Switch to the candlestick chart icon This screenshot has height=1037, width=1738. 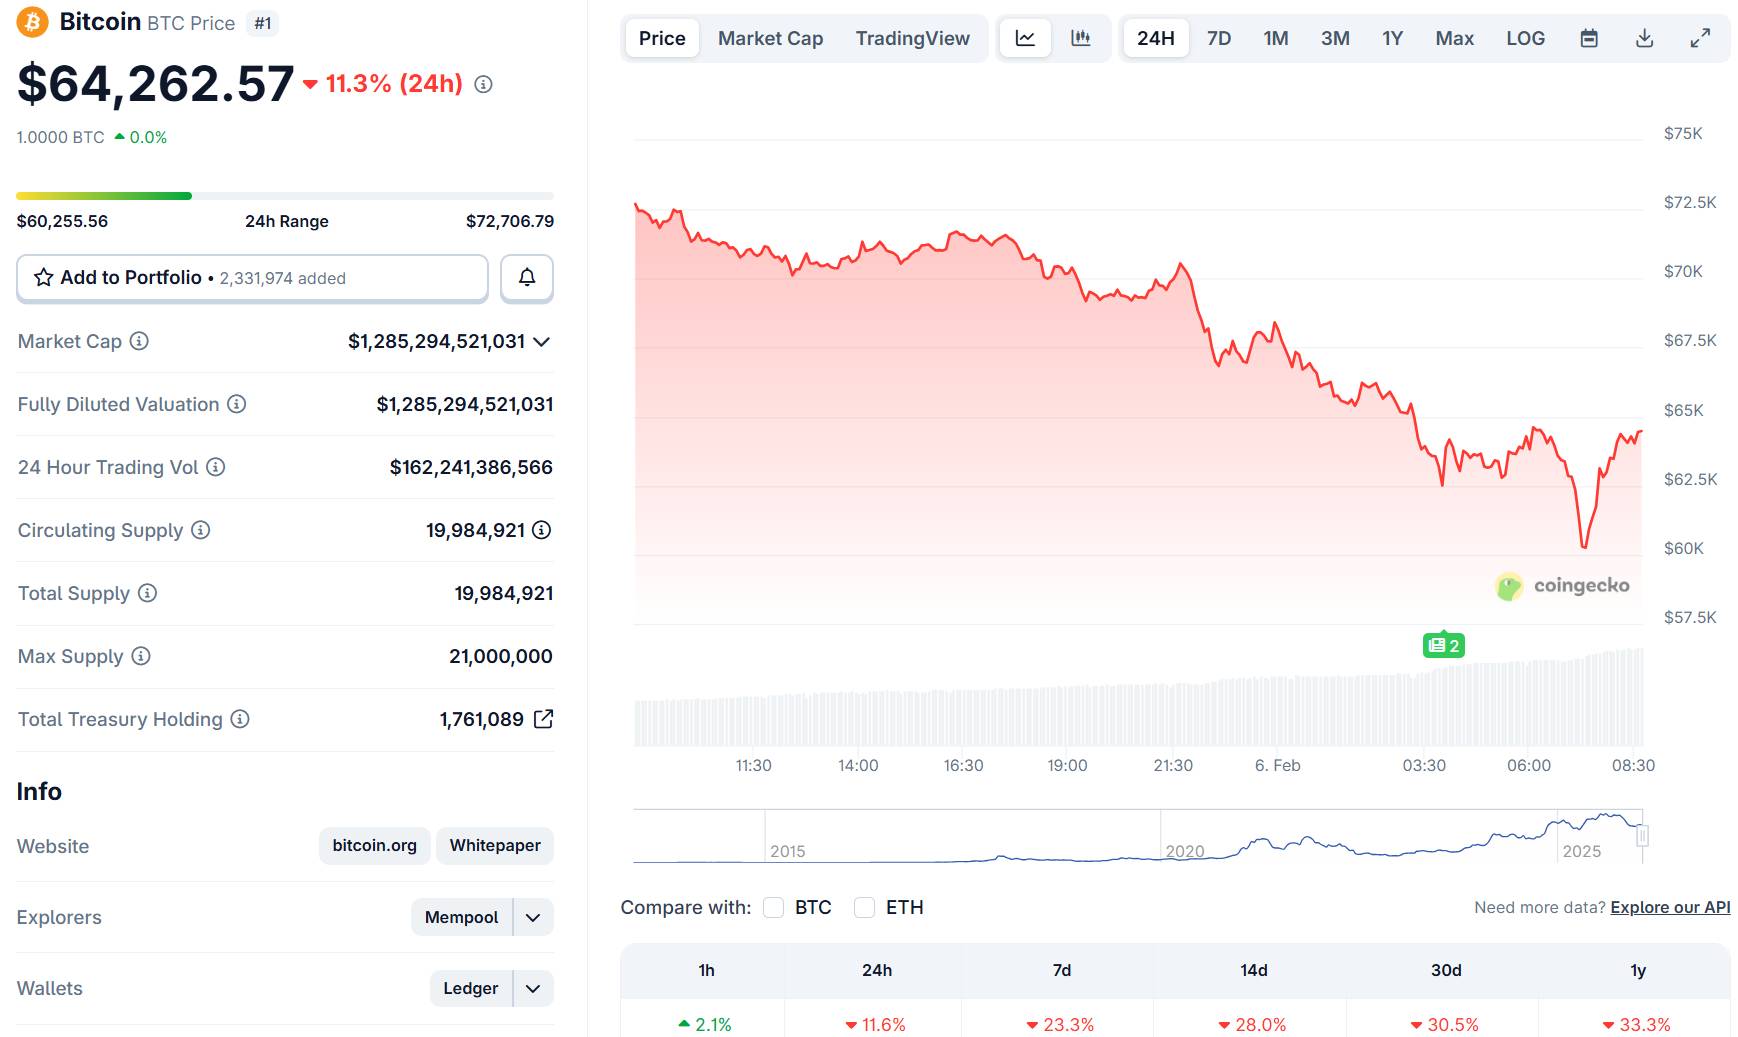[x=1080, y=38]
